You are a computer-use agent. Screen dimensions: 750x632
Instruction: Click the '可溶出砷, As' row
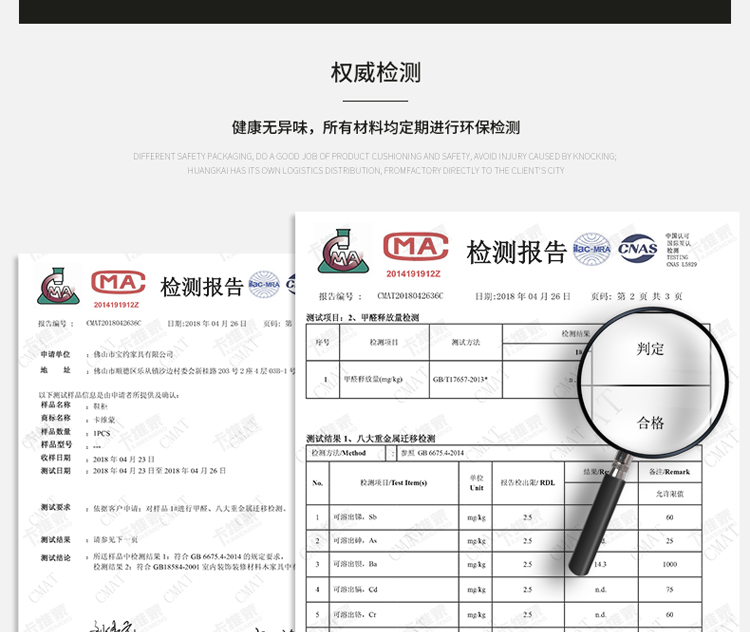click(x=504, y=541)
